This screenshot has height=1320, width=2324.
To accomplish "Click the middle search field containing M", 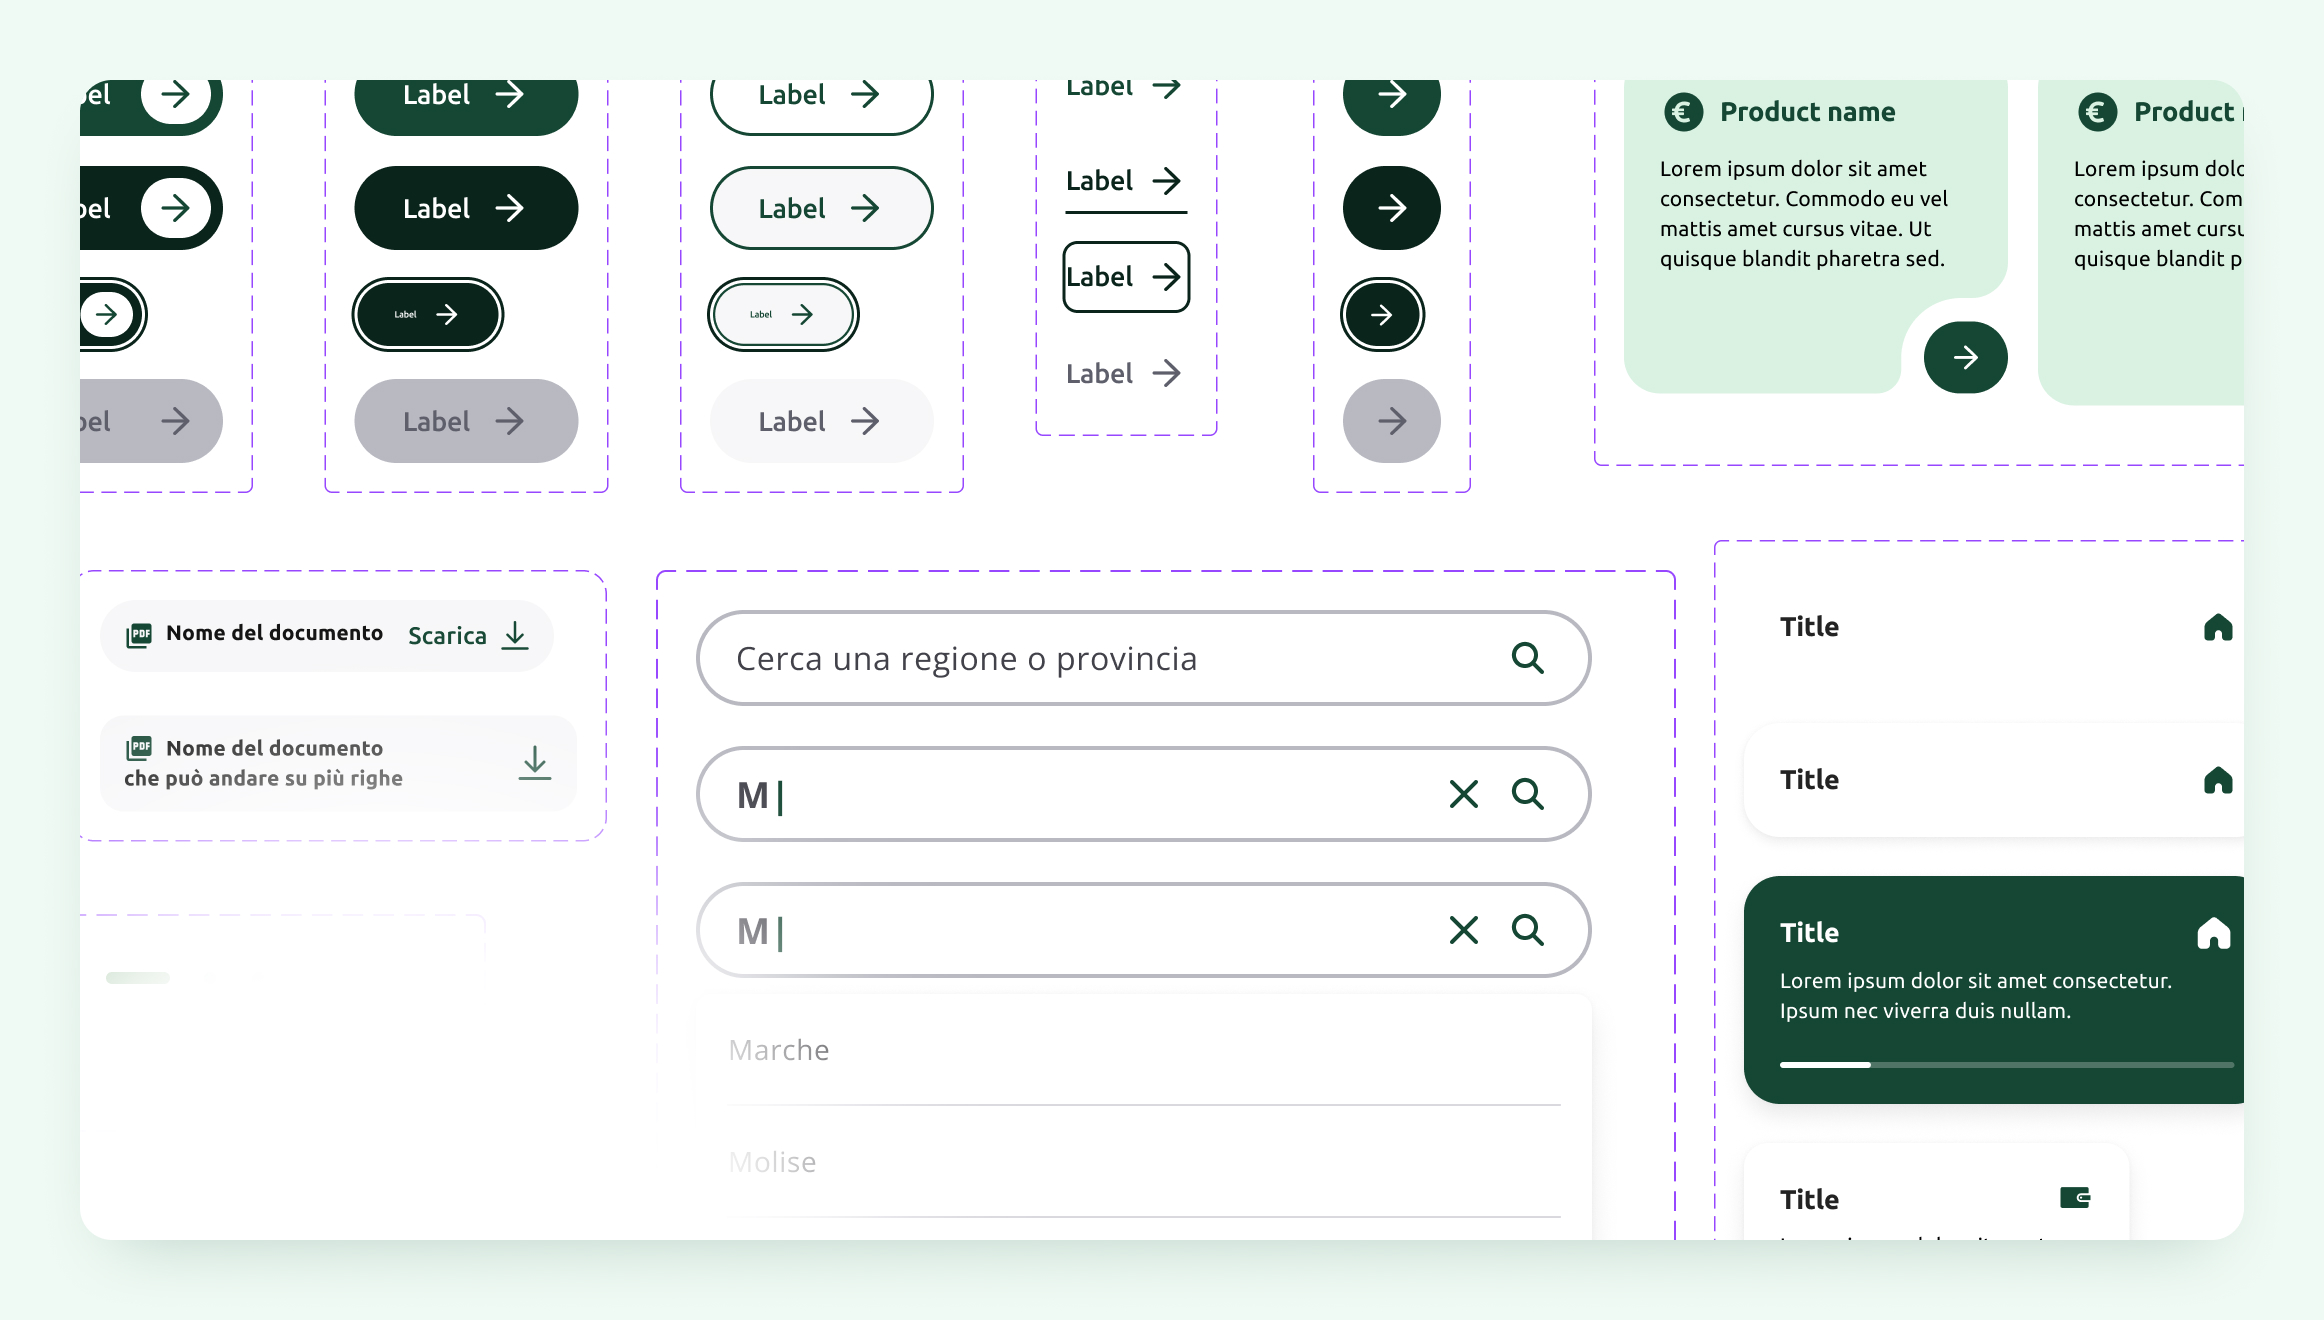I will pos(1143,794).
